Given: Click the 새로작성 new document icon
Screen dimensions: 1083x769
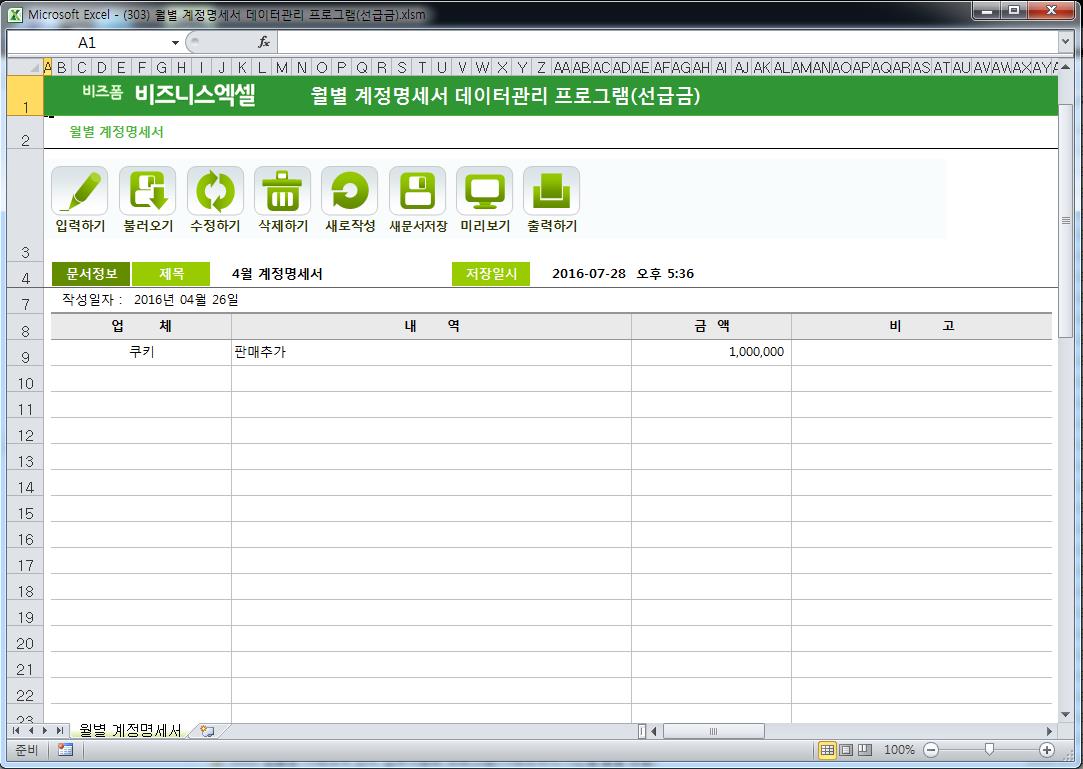Looking at the screenshot, I should 349,191.
